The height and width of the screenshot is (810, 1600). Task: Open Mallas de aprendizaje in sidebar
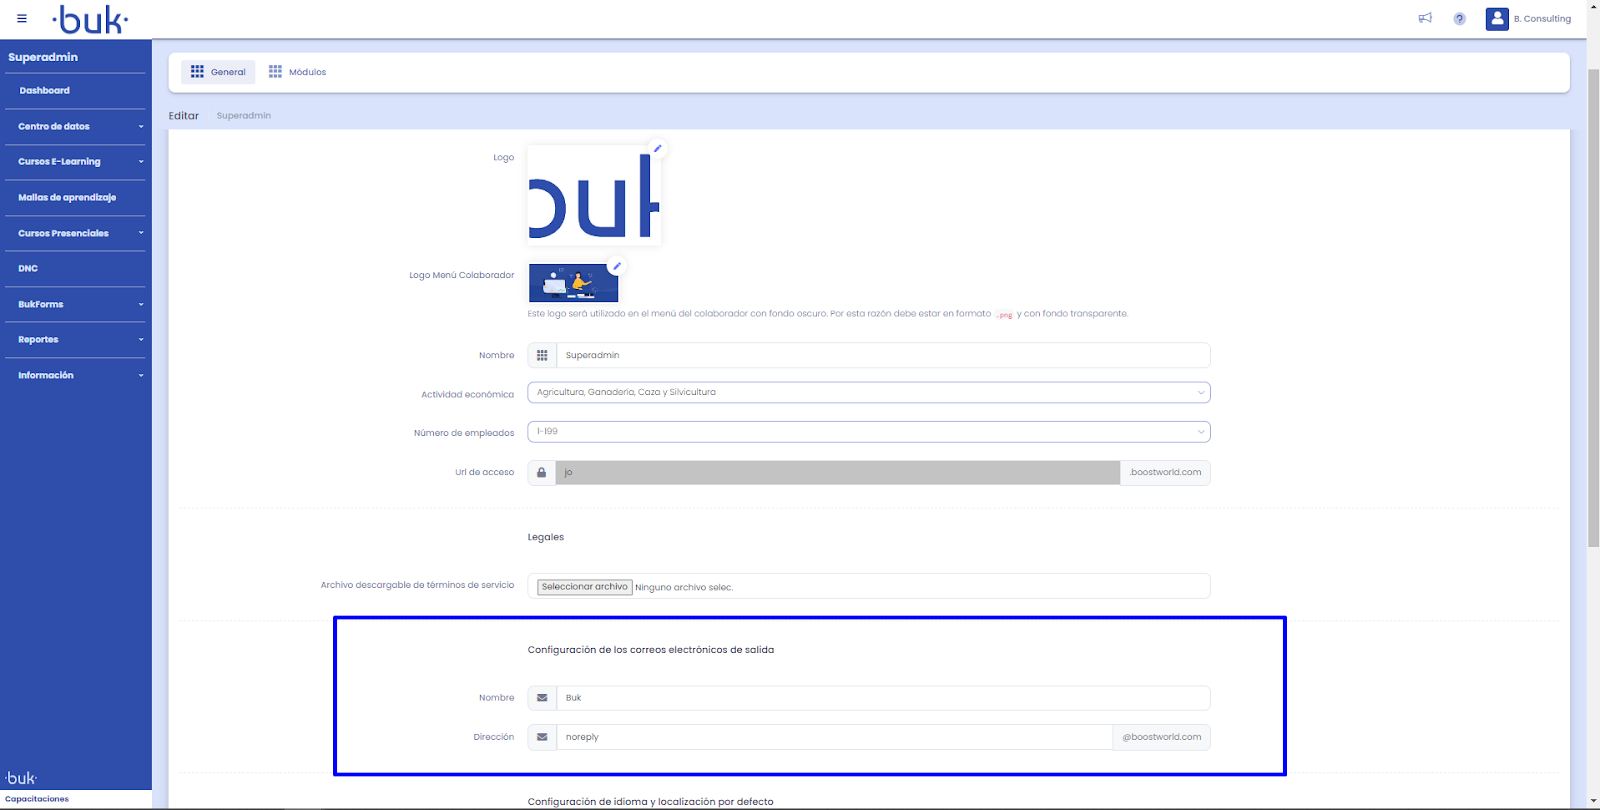(67, 198)
